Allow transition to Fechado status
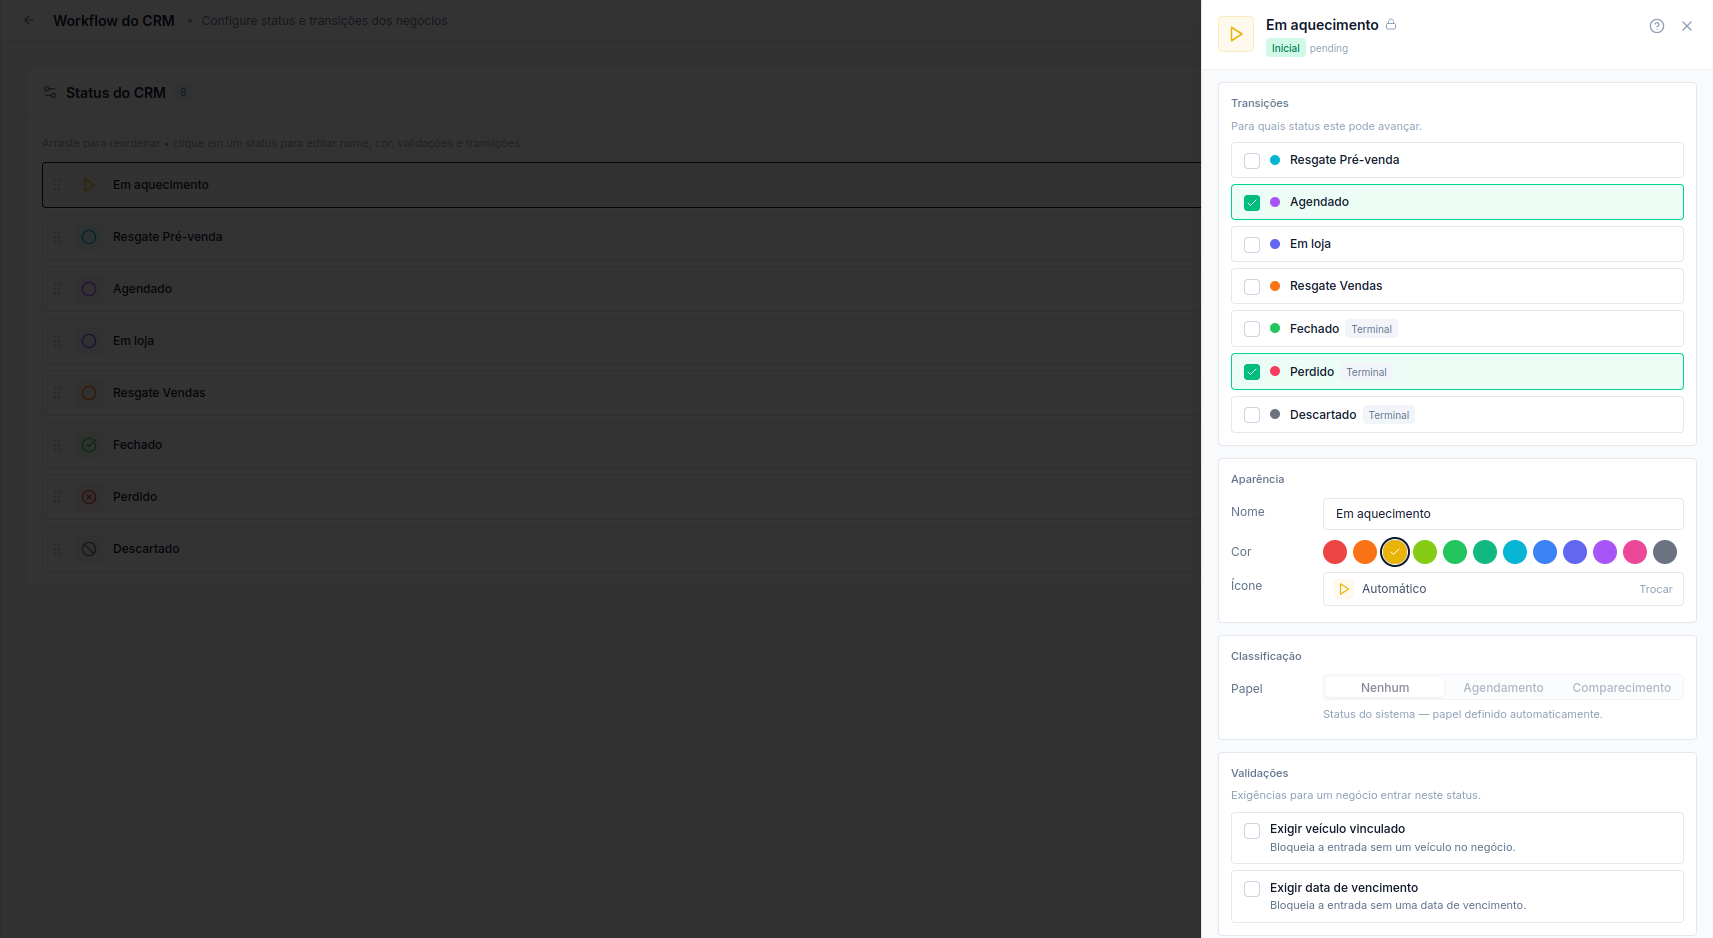1713x938 pixels. (x=1252, y=329)
